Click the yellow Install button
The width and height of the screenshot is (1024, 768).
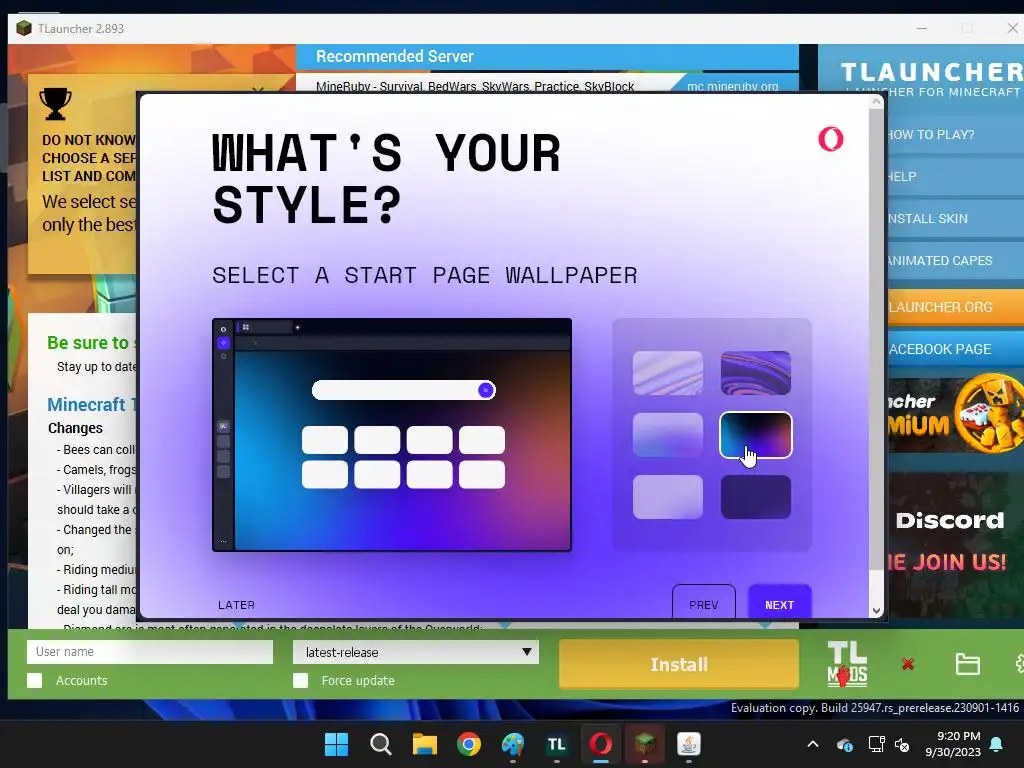coord(679,664)
